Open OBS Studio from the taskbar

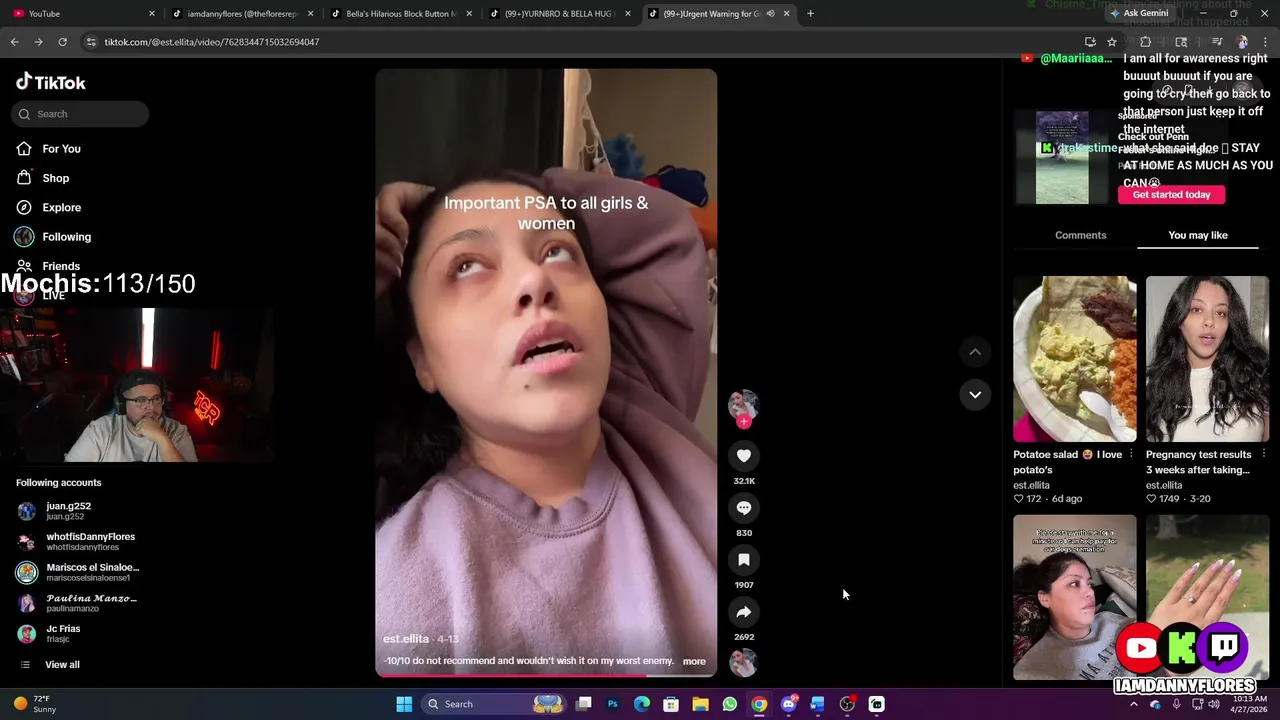847,704
